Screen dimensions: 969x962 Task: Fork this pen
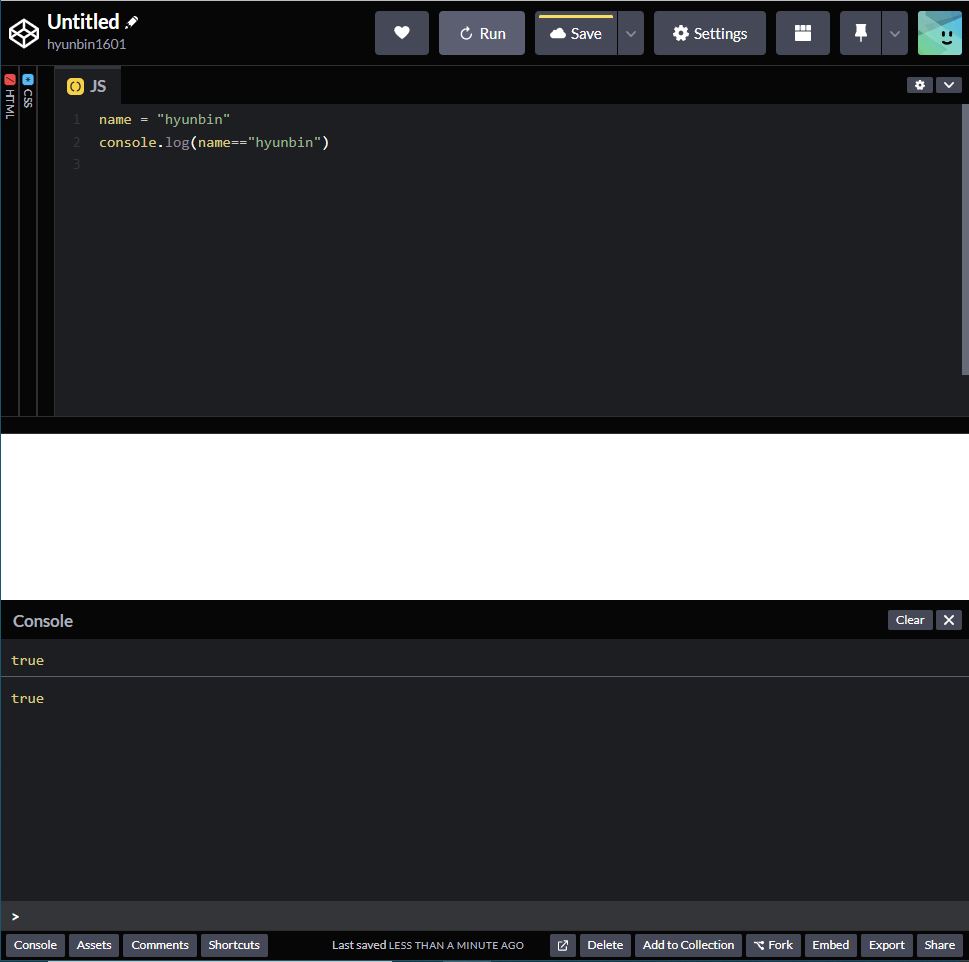click(773, 945)
